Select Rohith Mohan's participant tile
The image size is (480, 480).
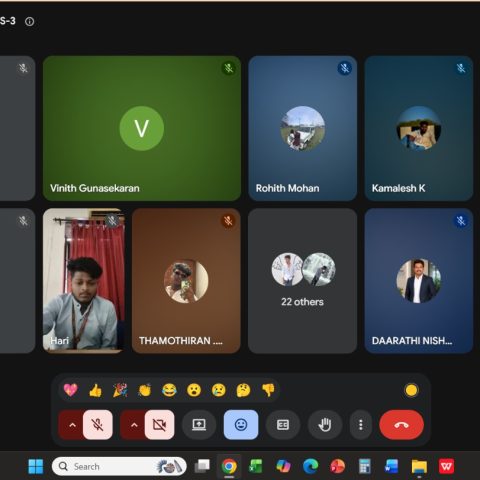(303, 128)
